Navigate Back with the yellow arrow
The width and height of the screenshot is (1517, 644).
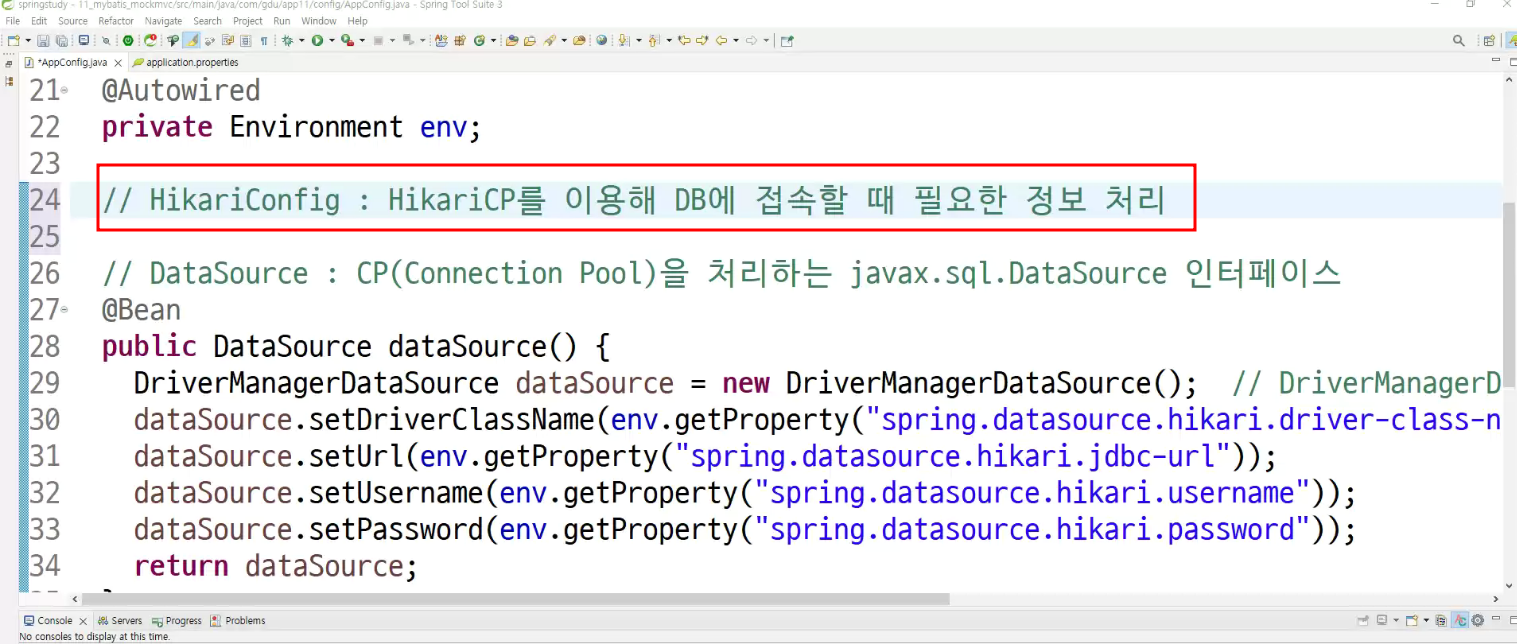(720, 40)
